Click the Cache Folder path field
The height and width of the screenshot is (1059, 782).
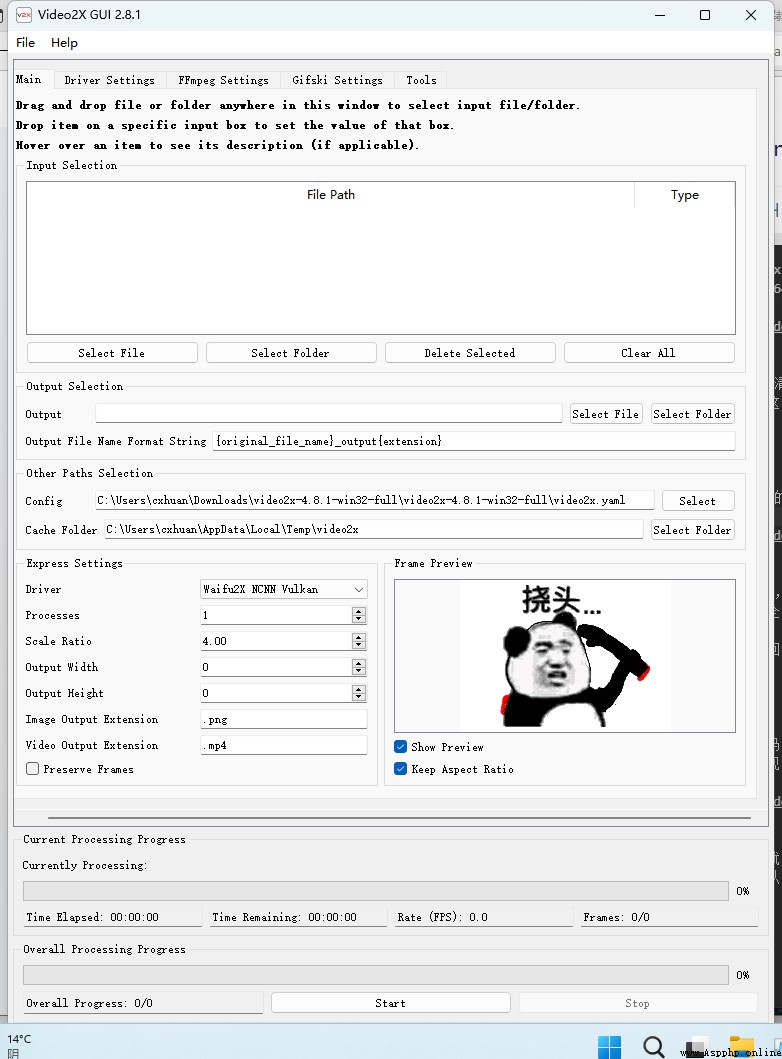point(373,530)
